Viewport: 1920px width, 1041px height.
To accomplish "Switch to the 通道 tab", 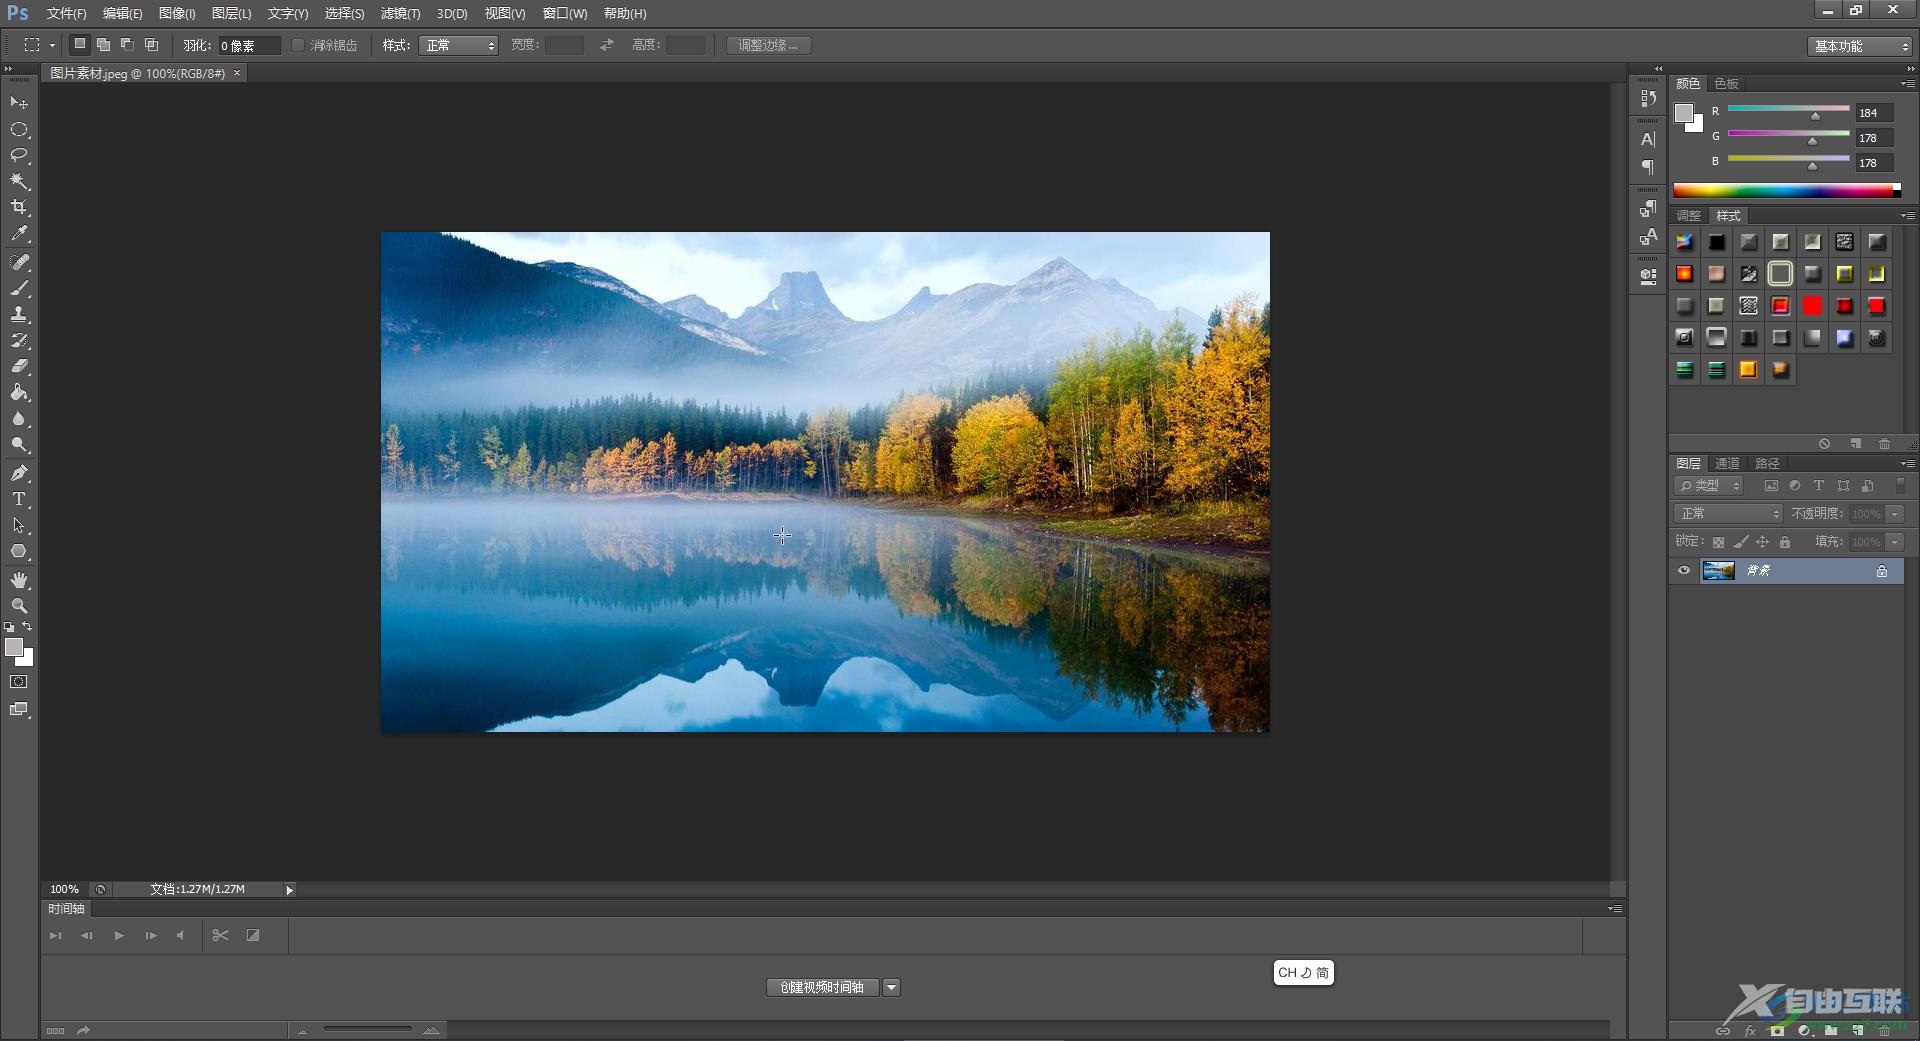I will pyautogui.click(x=1727, y=464).
